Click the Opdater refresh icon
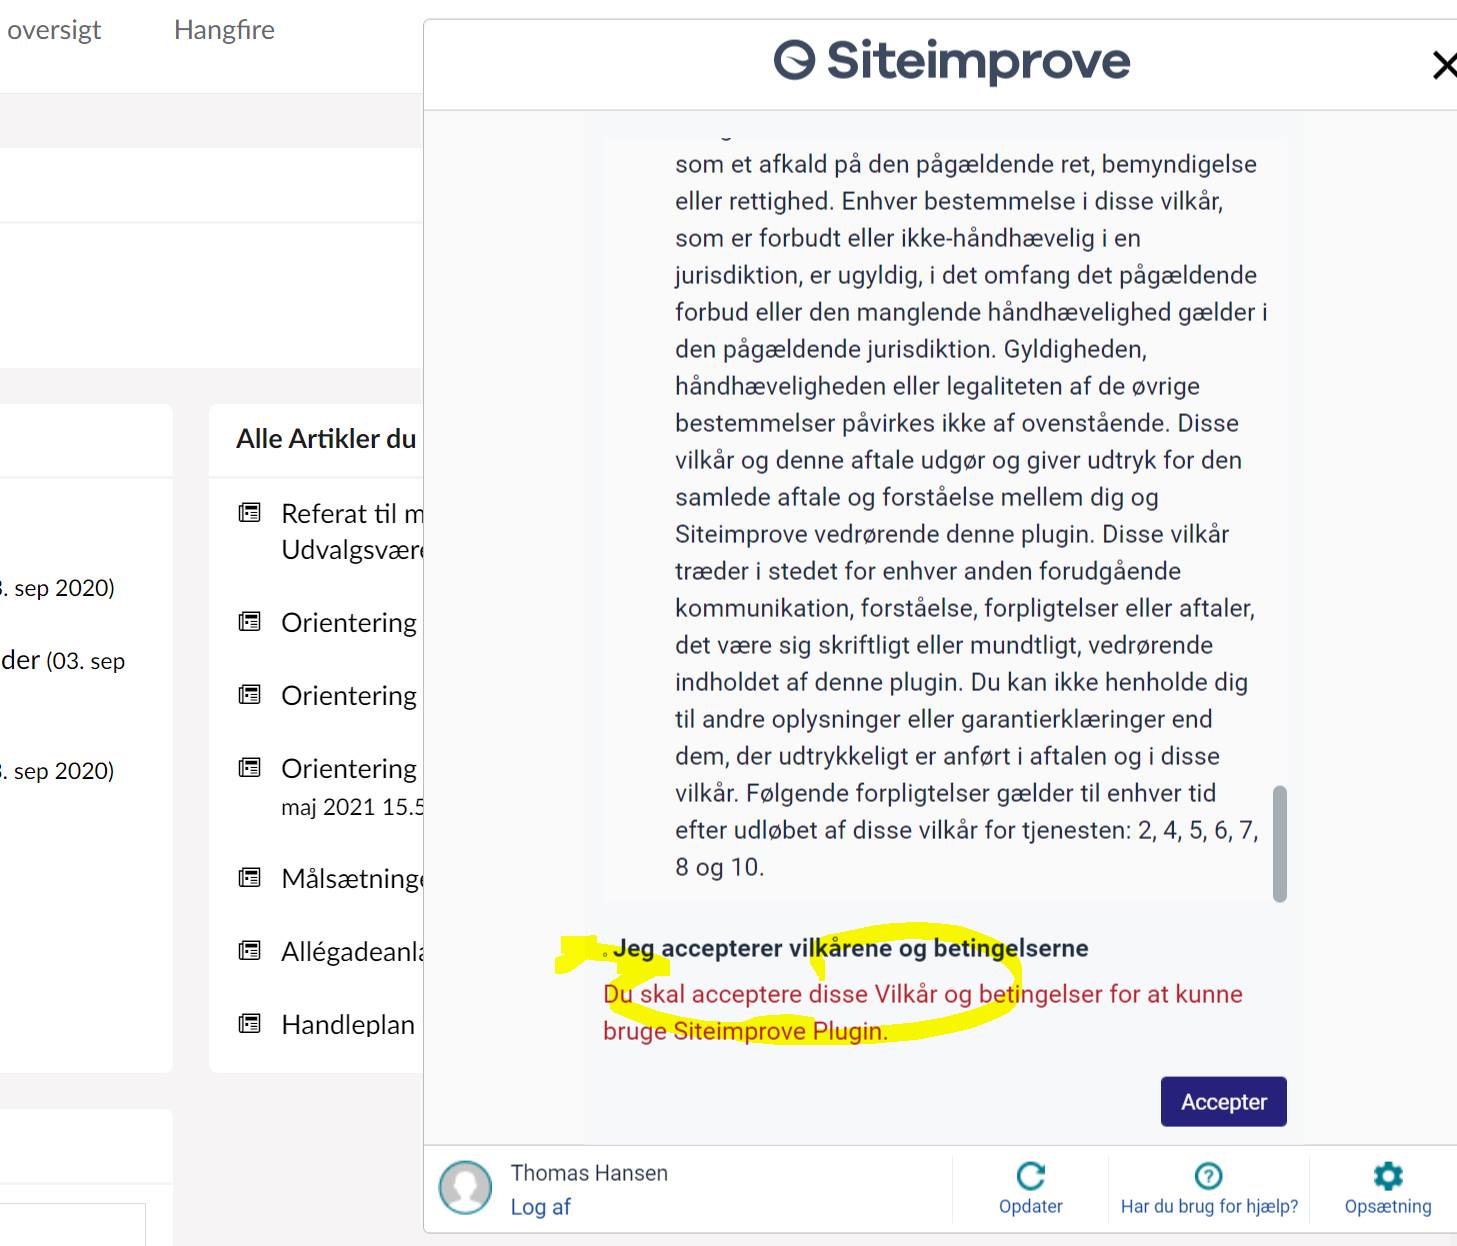1457x1246 pixels. [x=1030, y=1176]
